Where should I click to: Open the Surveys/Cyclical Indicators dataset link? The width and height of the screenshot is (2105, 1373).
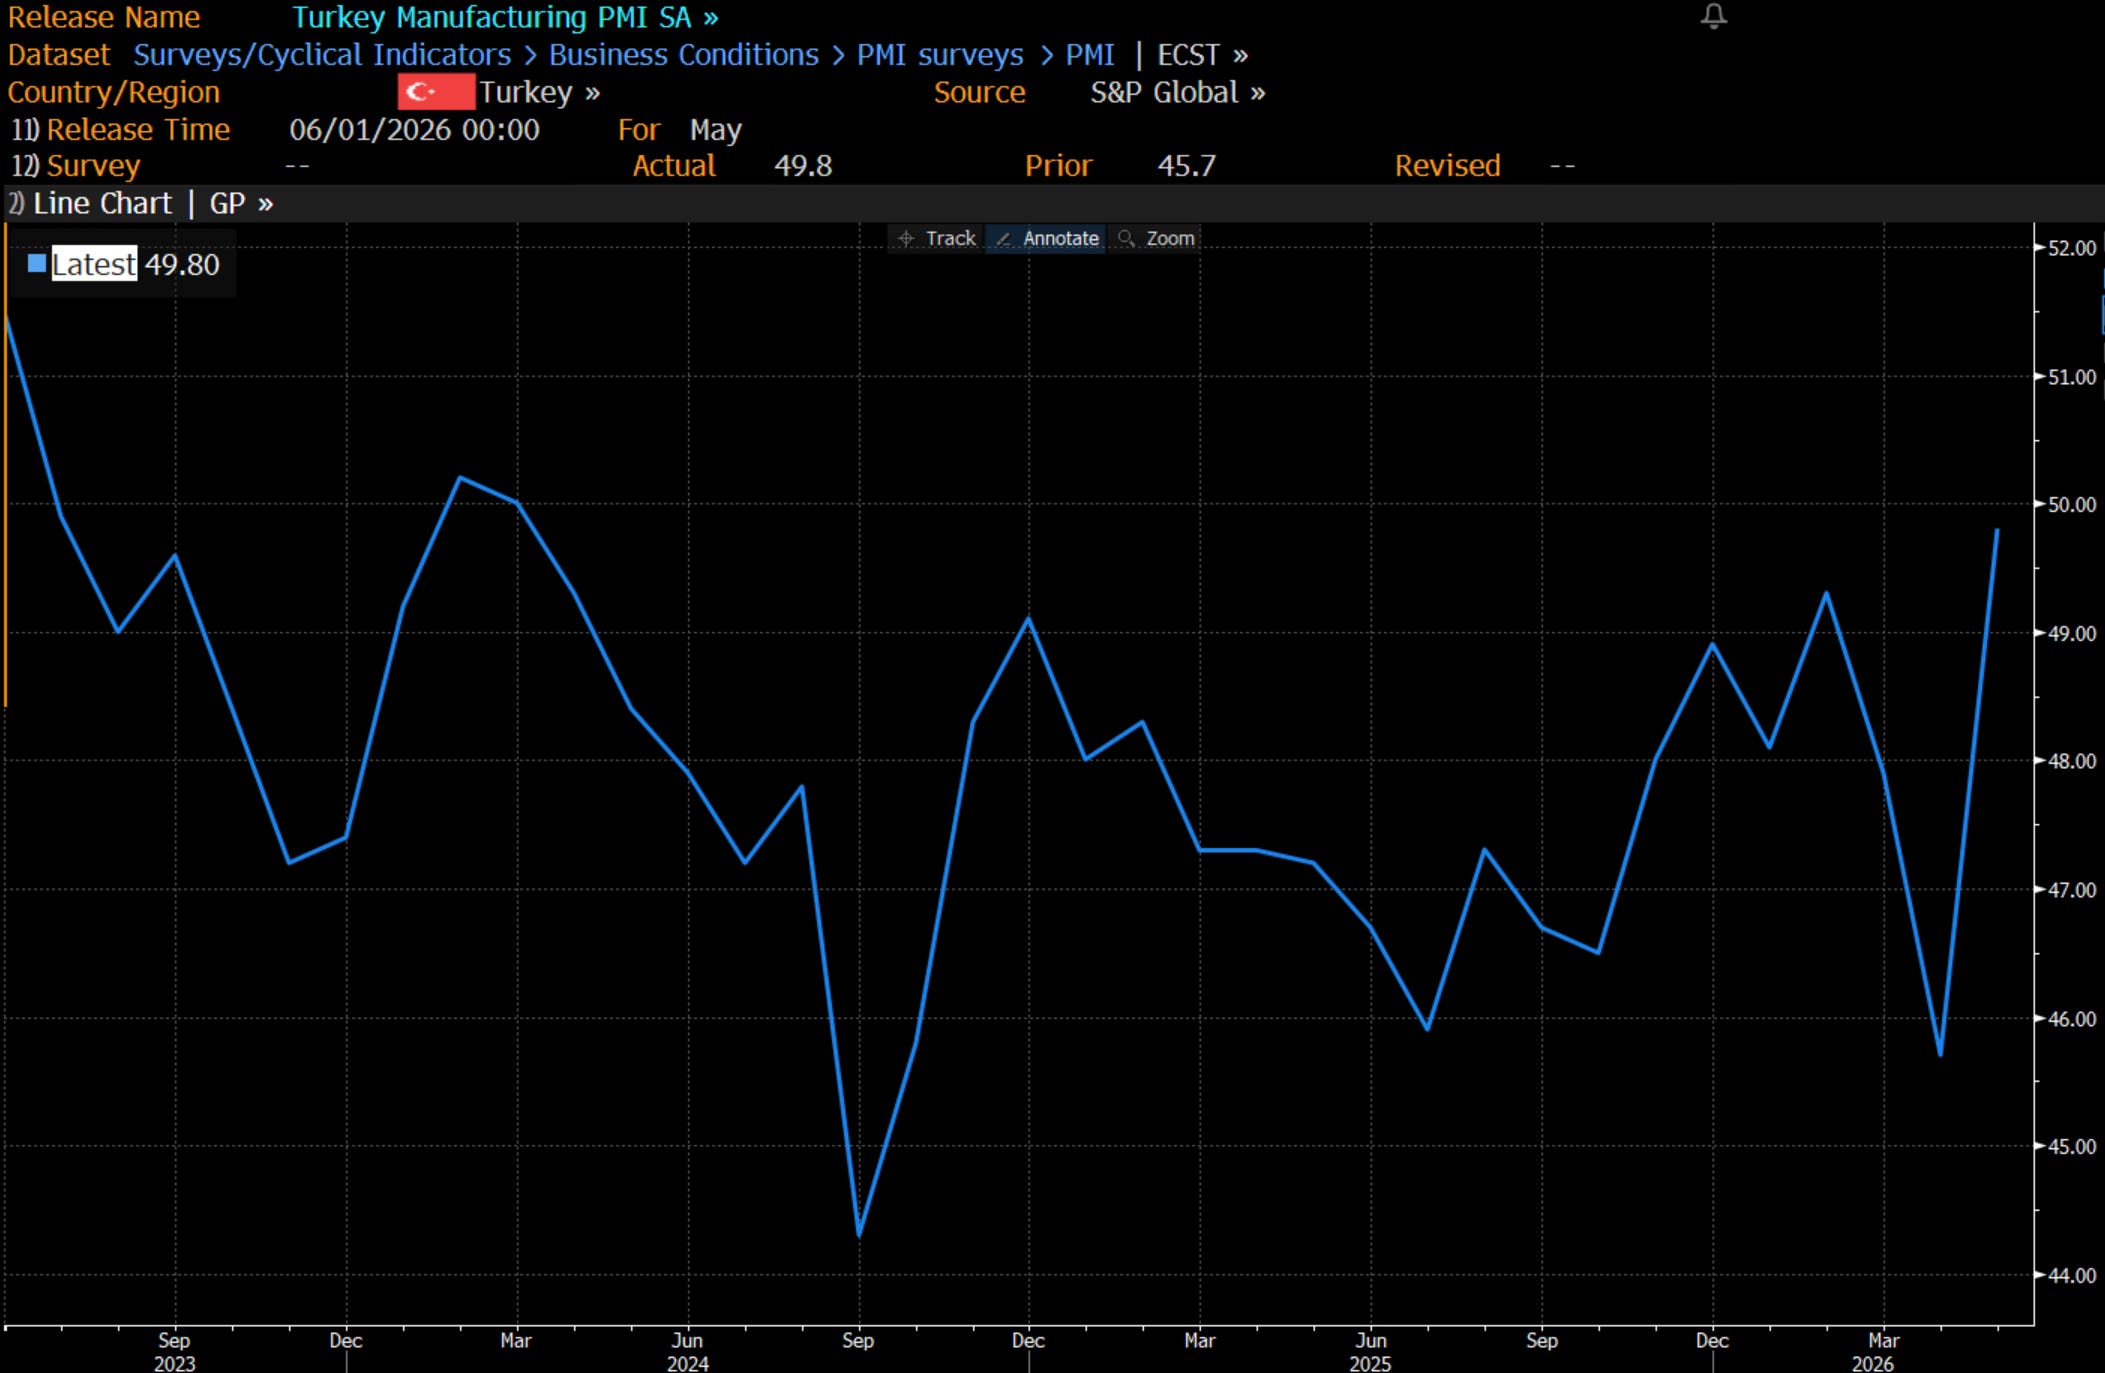[x=322, y=55]
